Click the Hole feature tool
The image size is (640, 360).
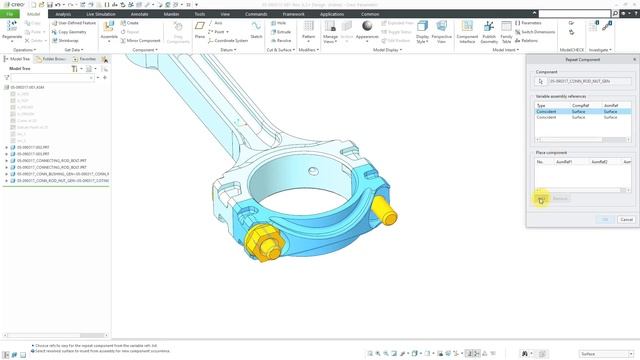278,23
